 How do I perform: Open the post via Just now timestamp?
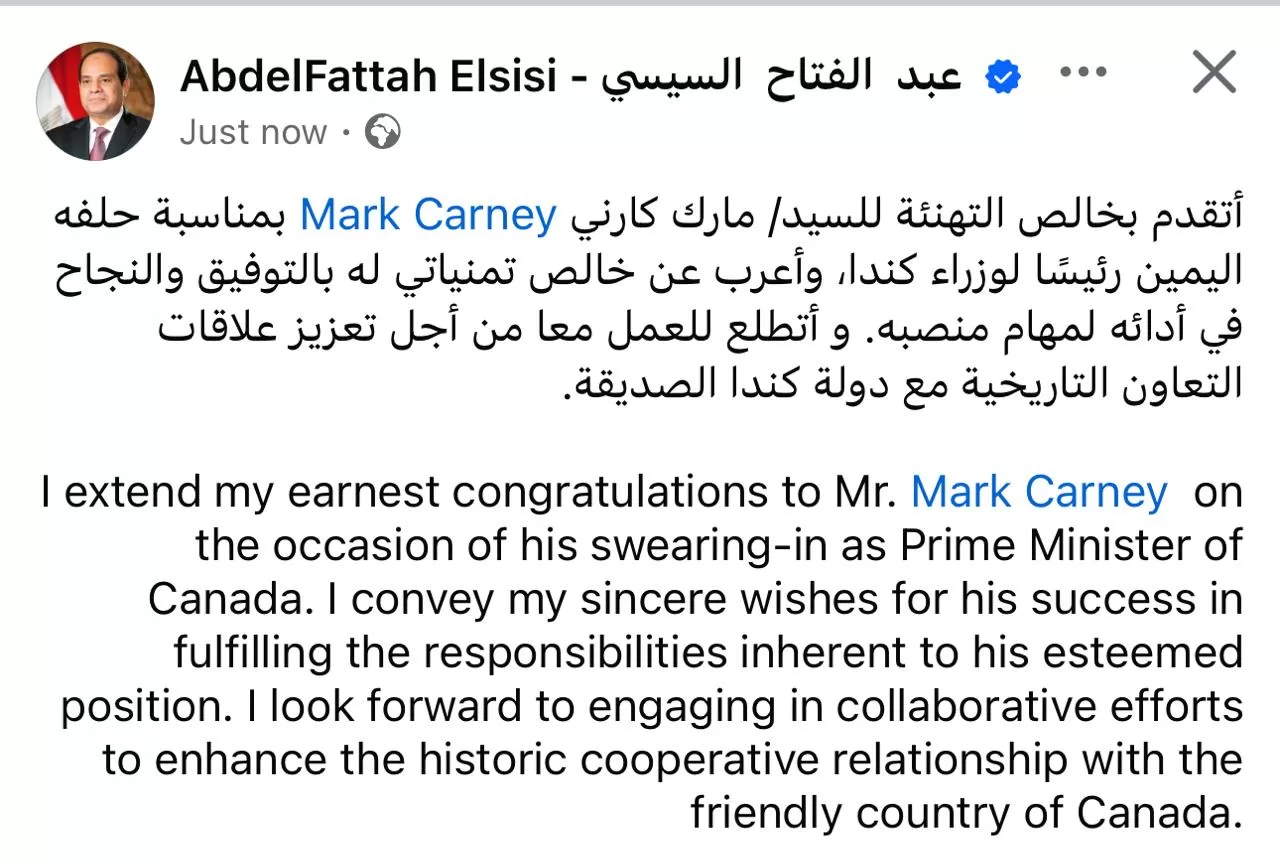coord(254,132)
